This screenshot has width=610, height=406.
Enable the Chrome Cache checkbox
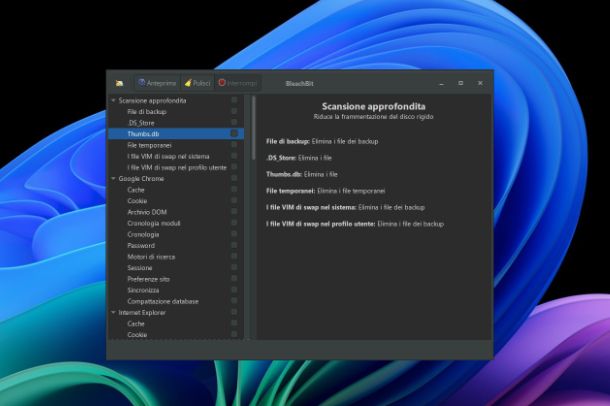pyautogui.click(x=234, y=190)
